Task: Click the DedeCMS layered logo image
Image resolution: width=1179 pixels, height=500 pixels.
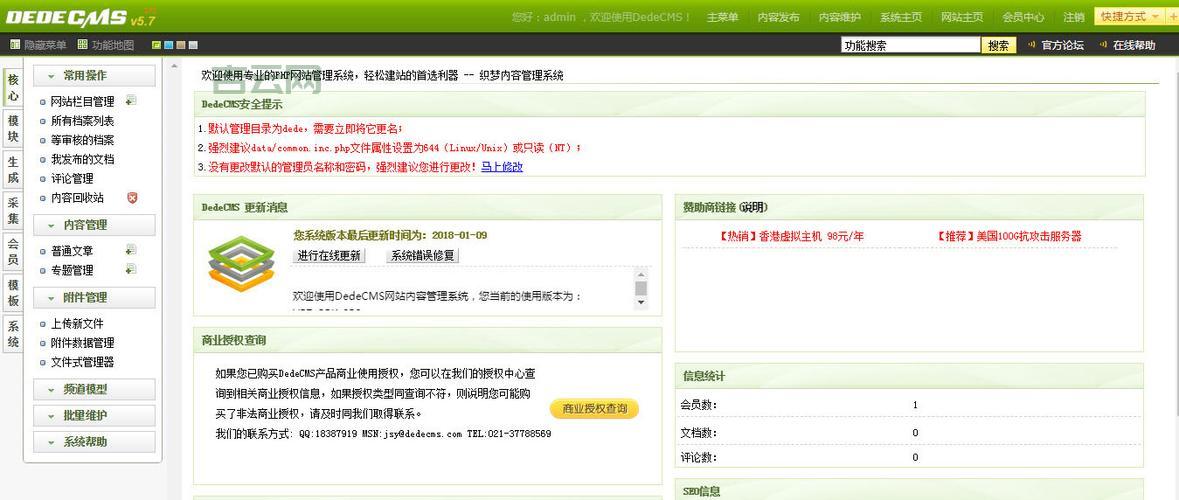Action: click(x=241, y=263)
